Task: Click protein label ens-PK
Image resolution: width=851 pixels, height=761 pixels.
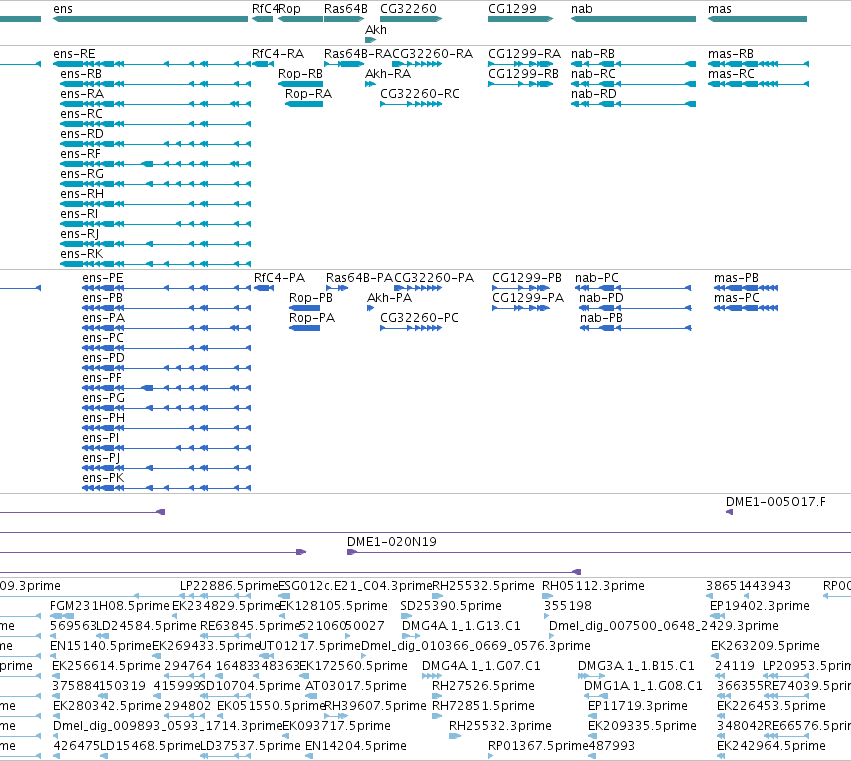Action: pos(103,478)
